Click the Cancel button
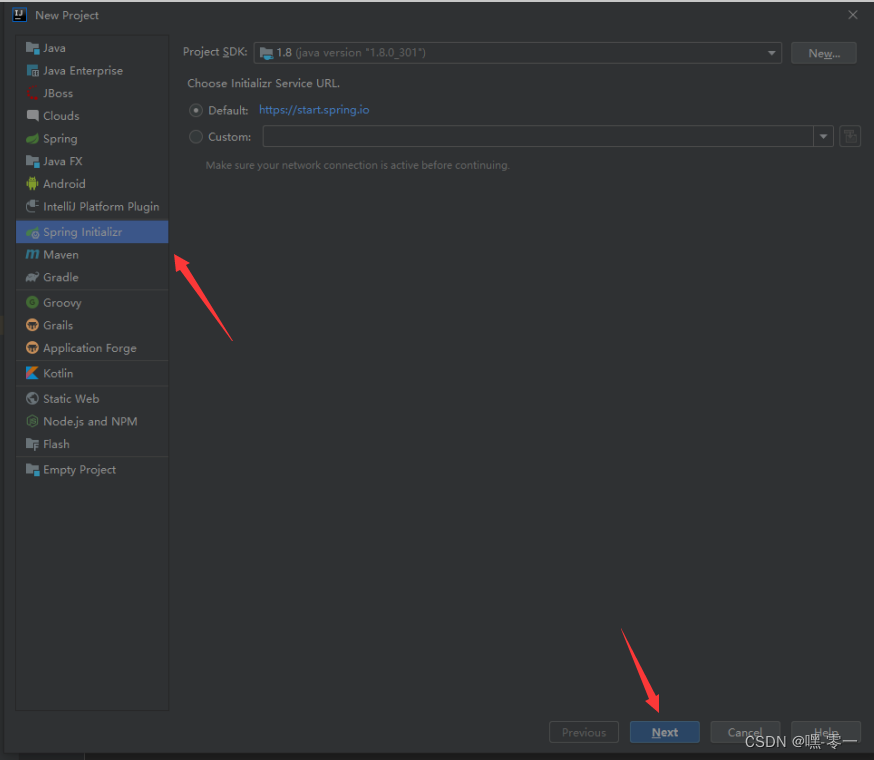874x760 pixels. [745, 732]
